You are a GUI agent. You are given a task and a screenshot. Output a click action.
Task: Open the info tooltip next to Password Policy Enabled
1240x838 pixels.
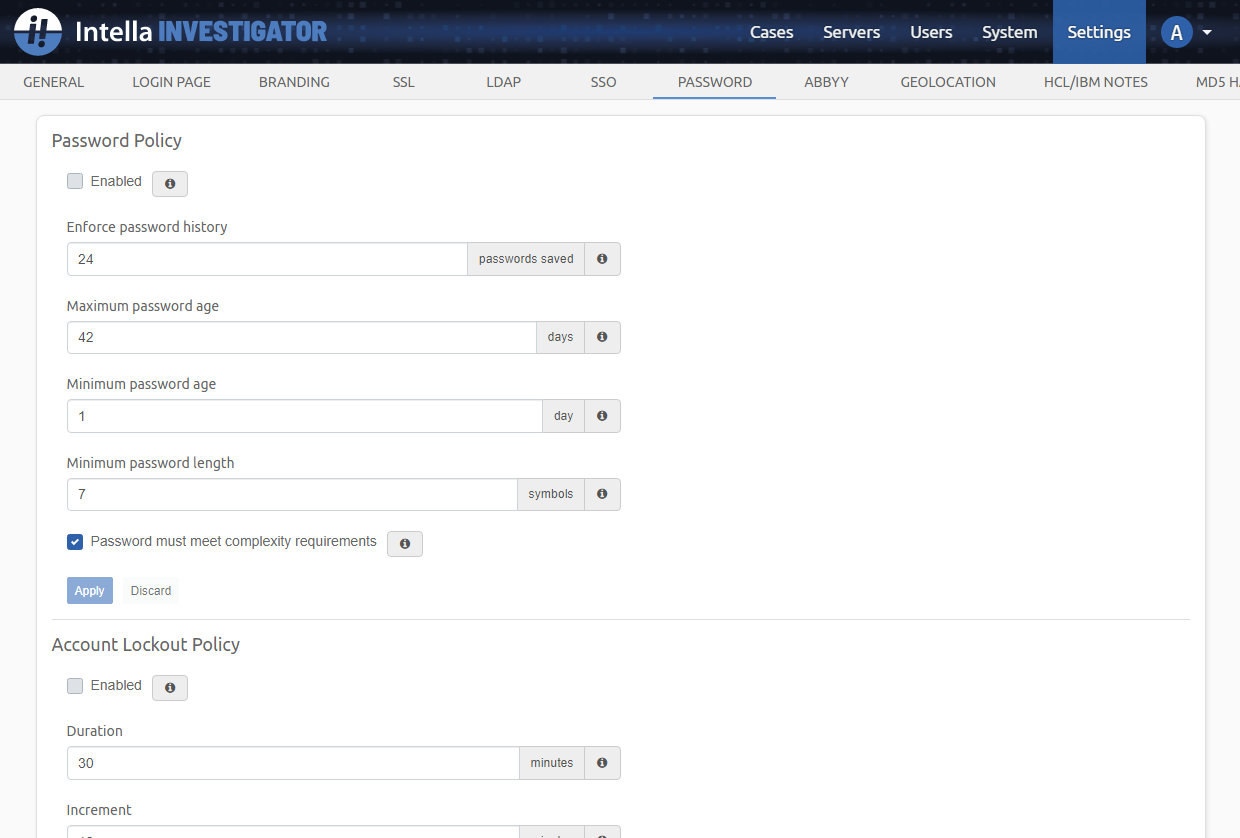(x=169, y=183)
